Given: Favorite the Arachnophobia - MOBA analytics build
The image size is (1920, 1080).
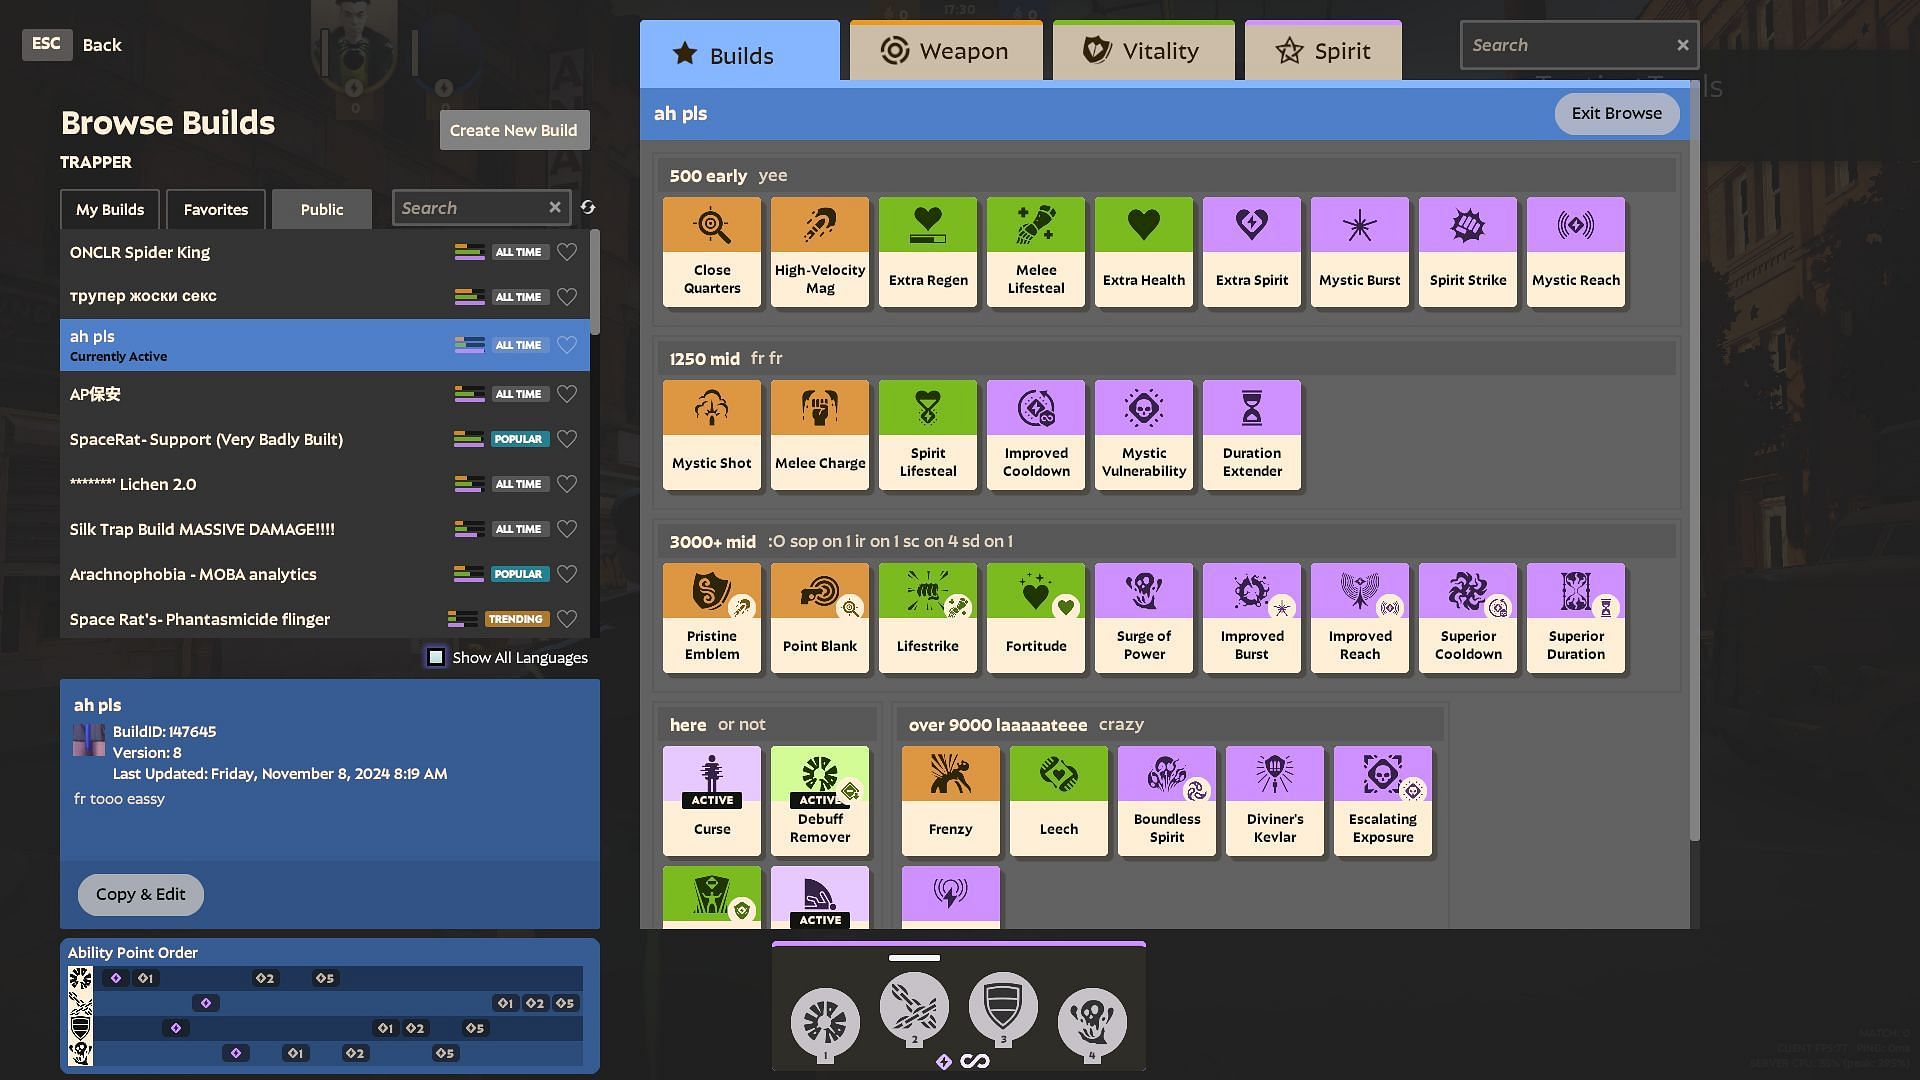Looking at the screenshot, I should (x=567, y=575).
